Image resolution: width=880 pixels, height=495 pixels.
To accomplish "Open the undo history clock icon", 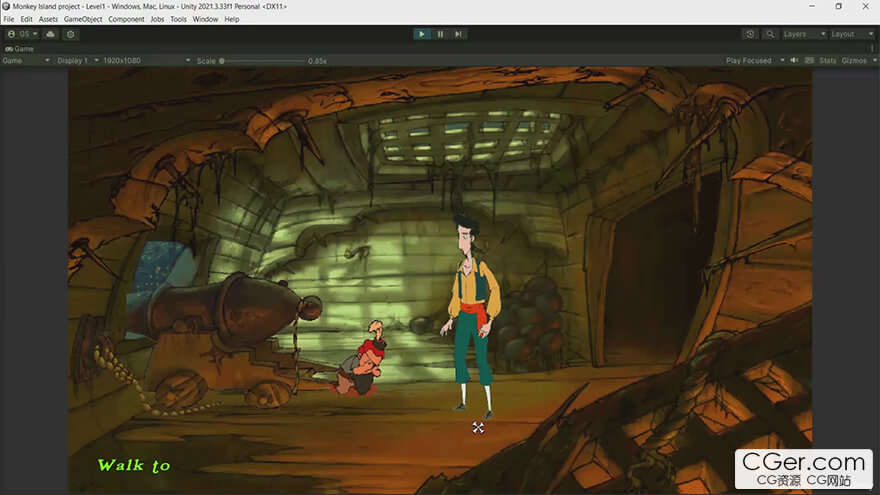I will (750, 34).
